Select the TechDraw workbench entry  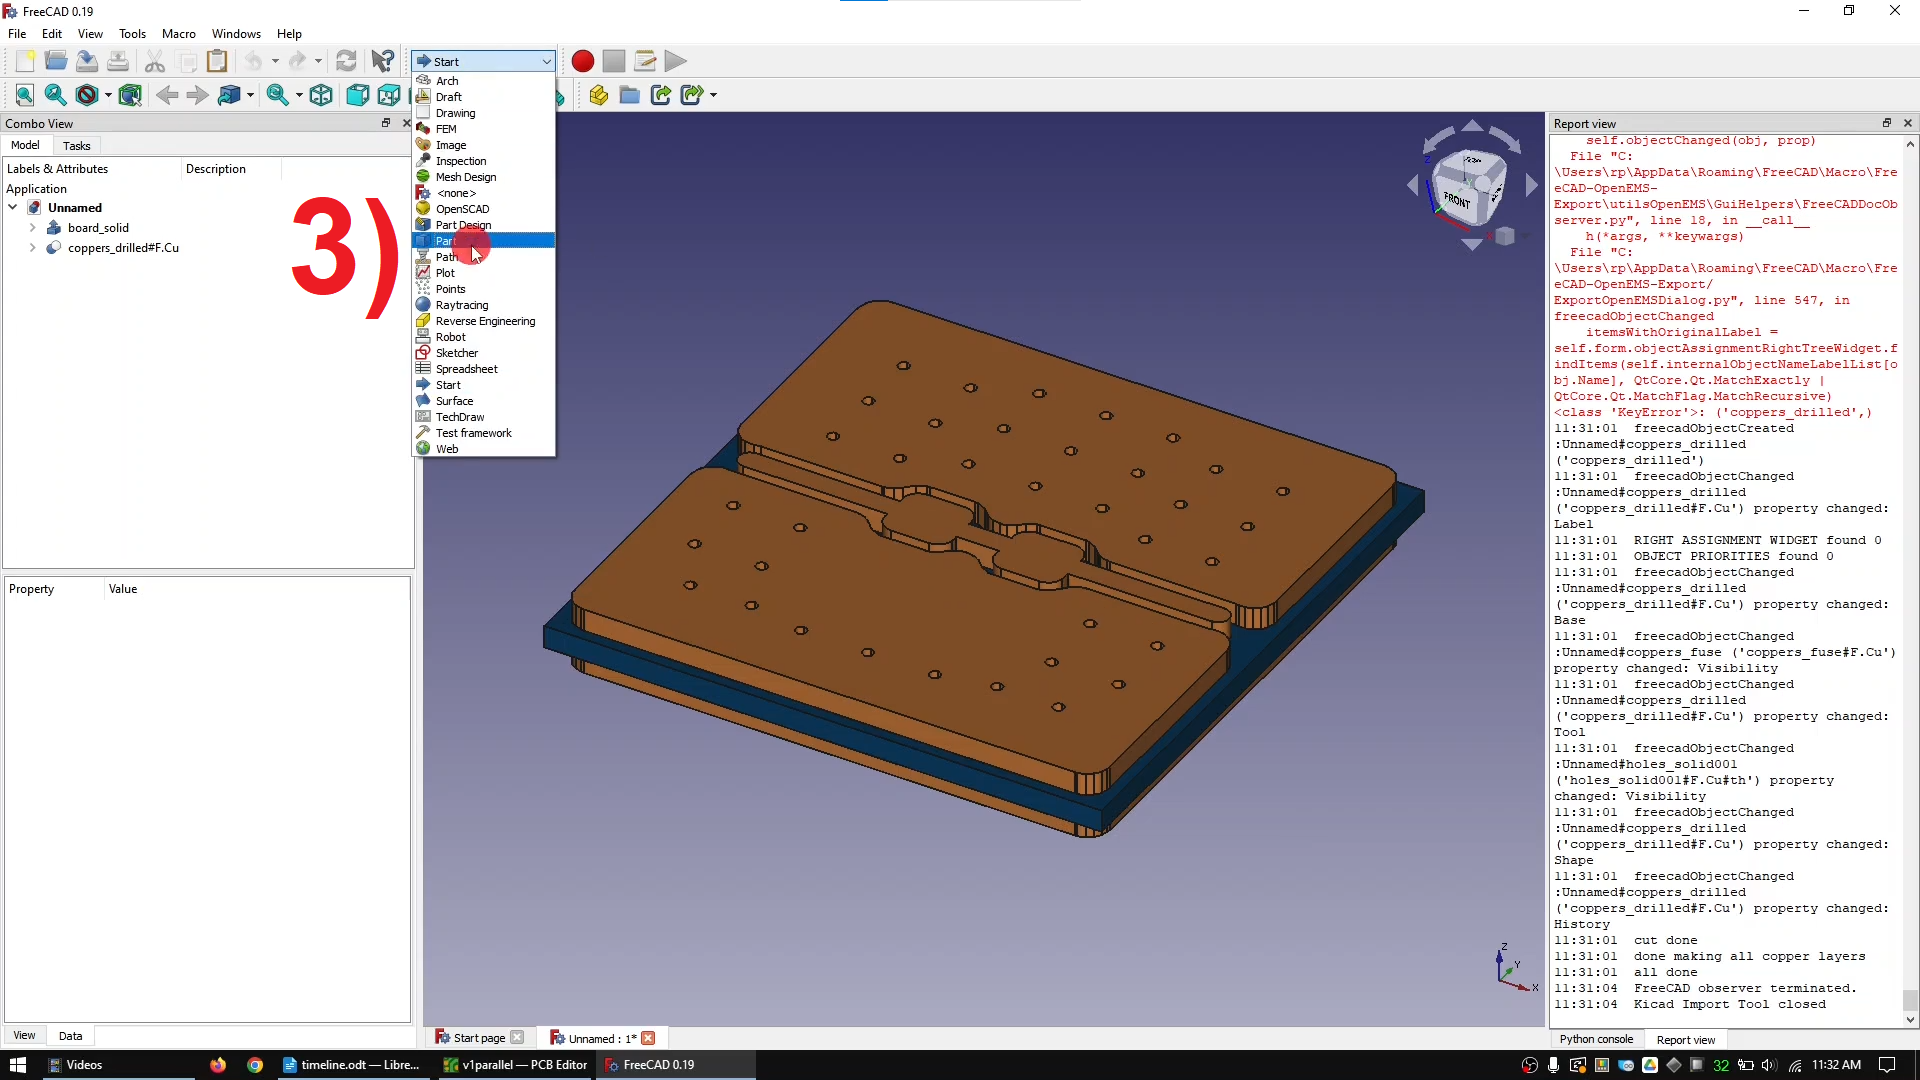[x=484, y=417]
